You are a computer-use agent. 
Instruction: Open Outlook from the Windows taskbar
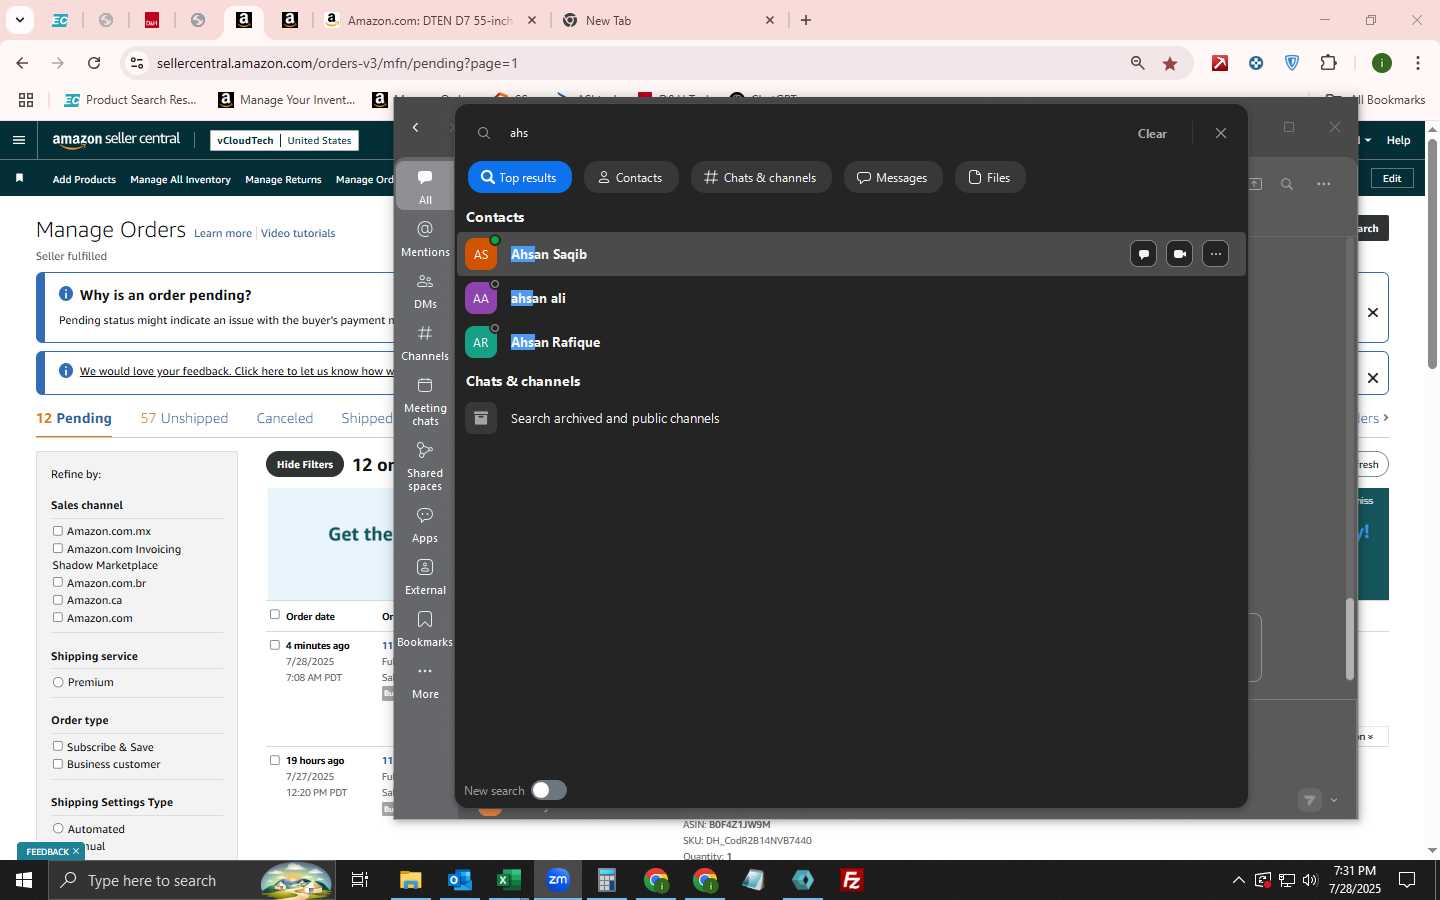pos(460,880)
